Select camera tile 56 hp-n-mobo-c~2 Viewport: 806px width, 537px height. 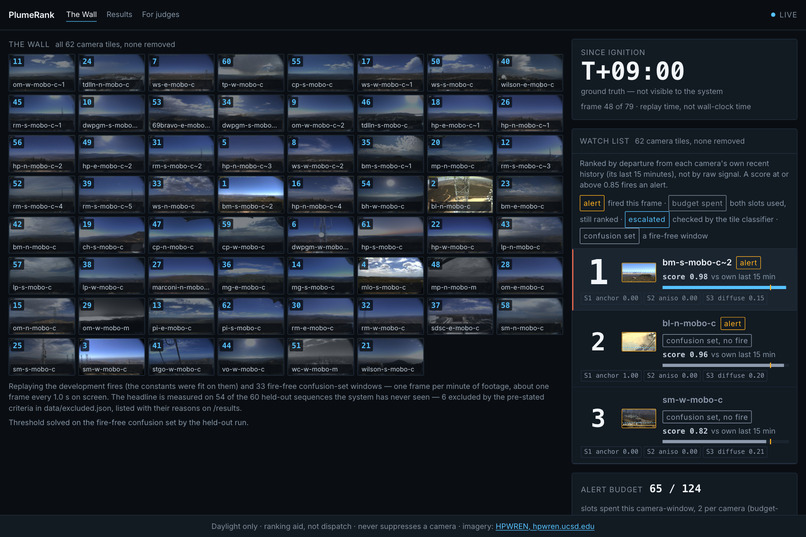tap(42, 154)
